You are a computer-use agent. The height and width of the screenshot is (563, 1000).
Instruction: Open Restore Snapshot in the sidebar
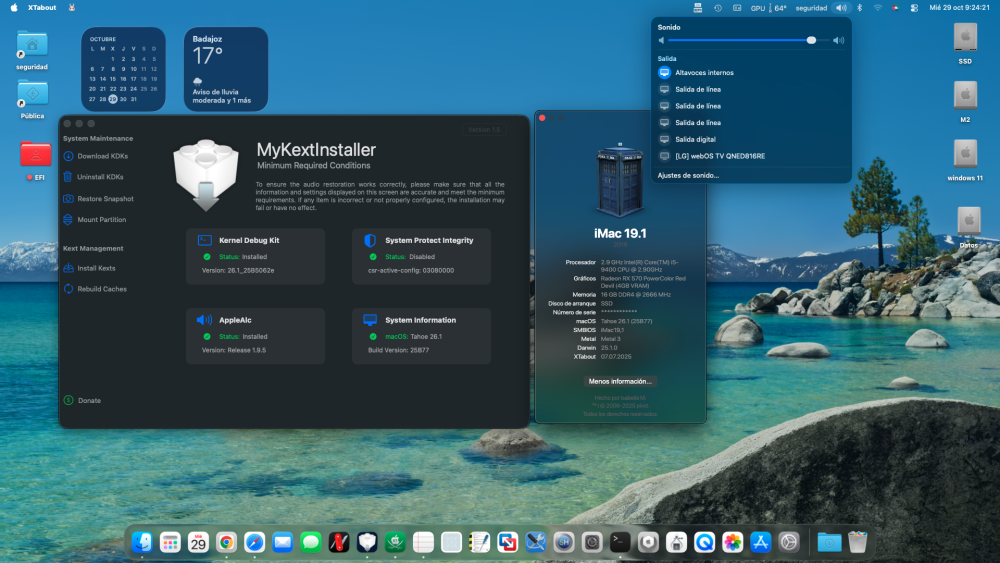(98, 199)
